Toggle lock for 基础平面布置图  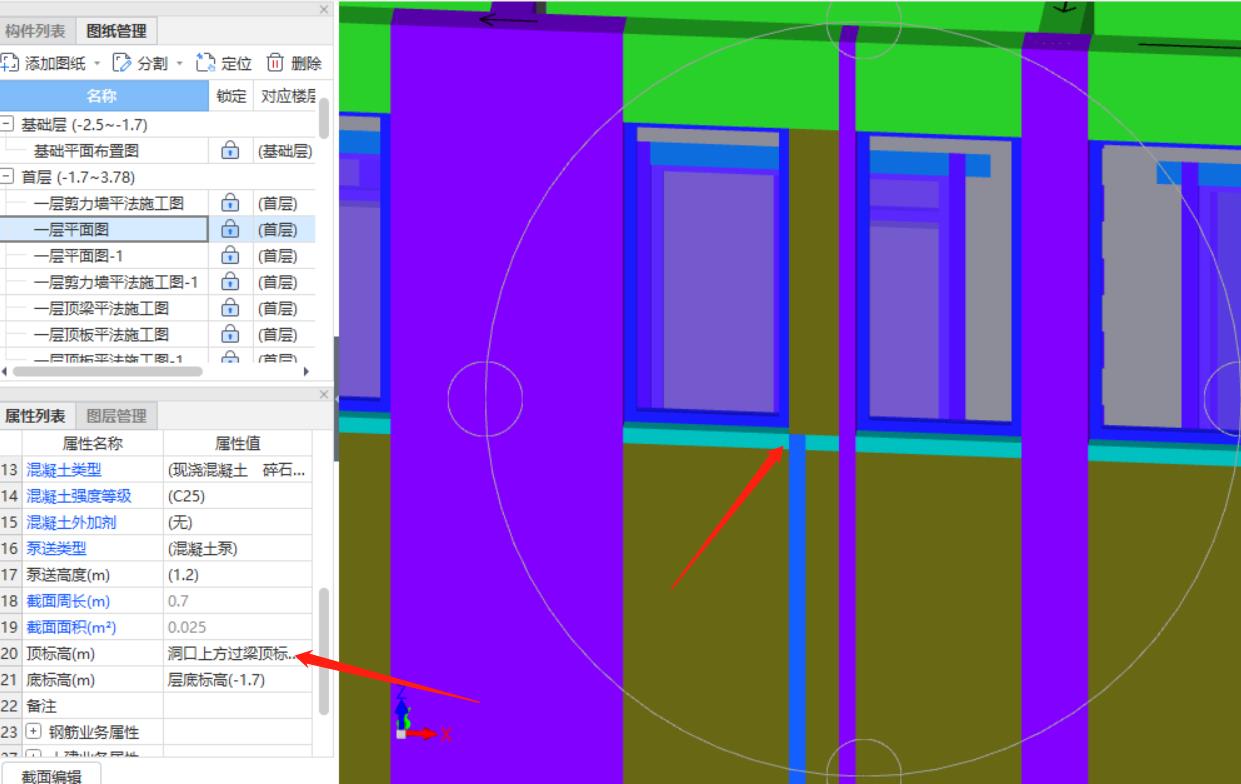[x=230, y=151]
